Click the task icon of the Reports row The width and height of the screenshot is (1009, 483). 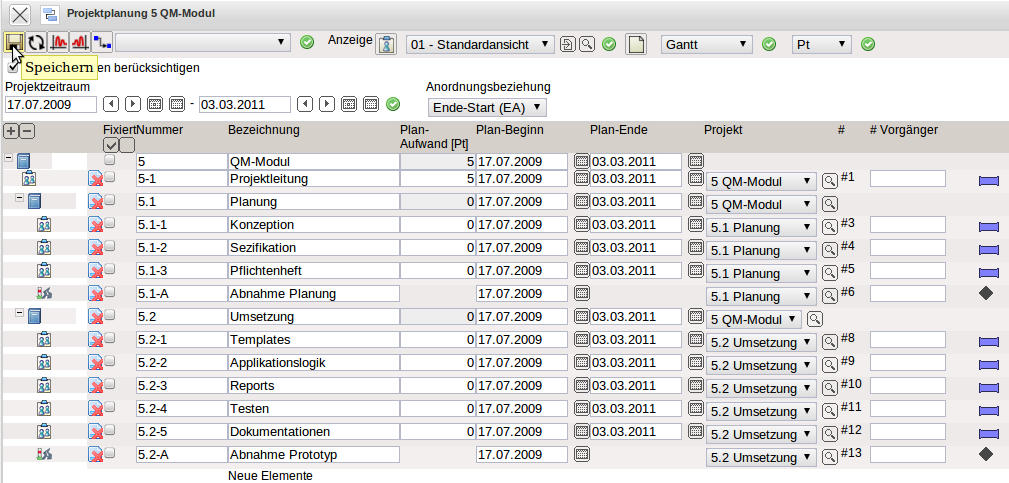[44, 386]
